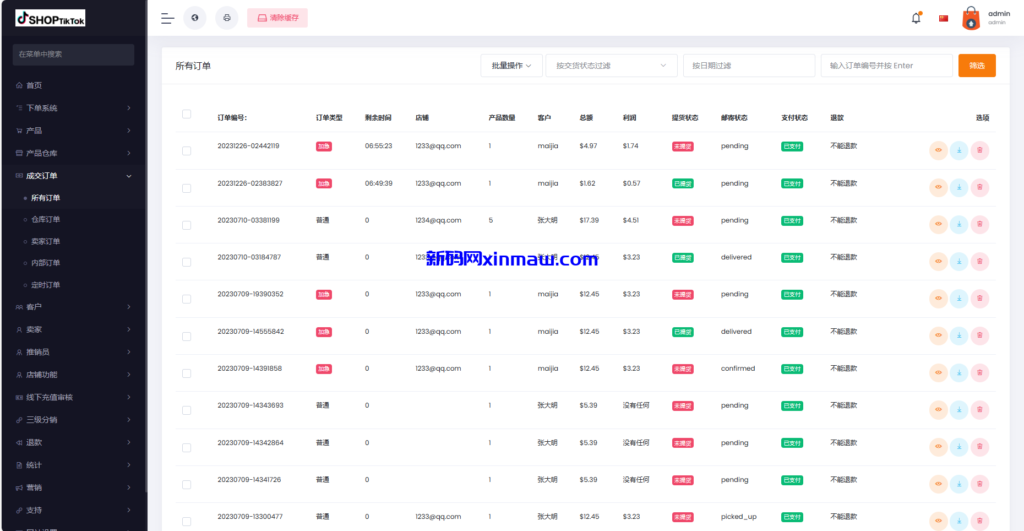Open the admin profile avatar

coord(971,18)
